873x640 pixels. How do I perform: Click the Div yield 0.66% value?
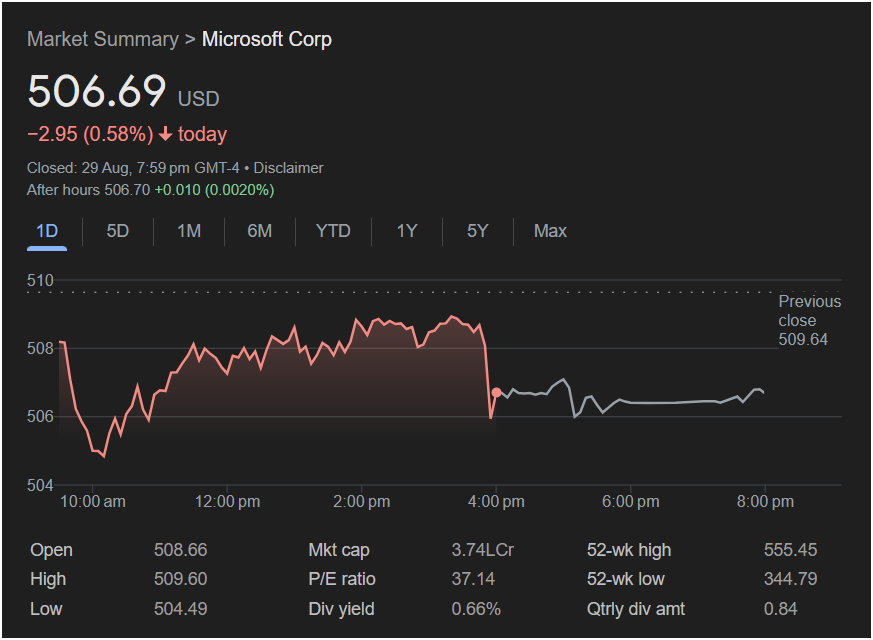[x=476, y=609]
